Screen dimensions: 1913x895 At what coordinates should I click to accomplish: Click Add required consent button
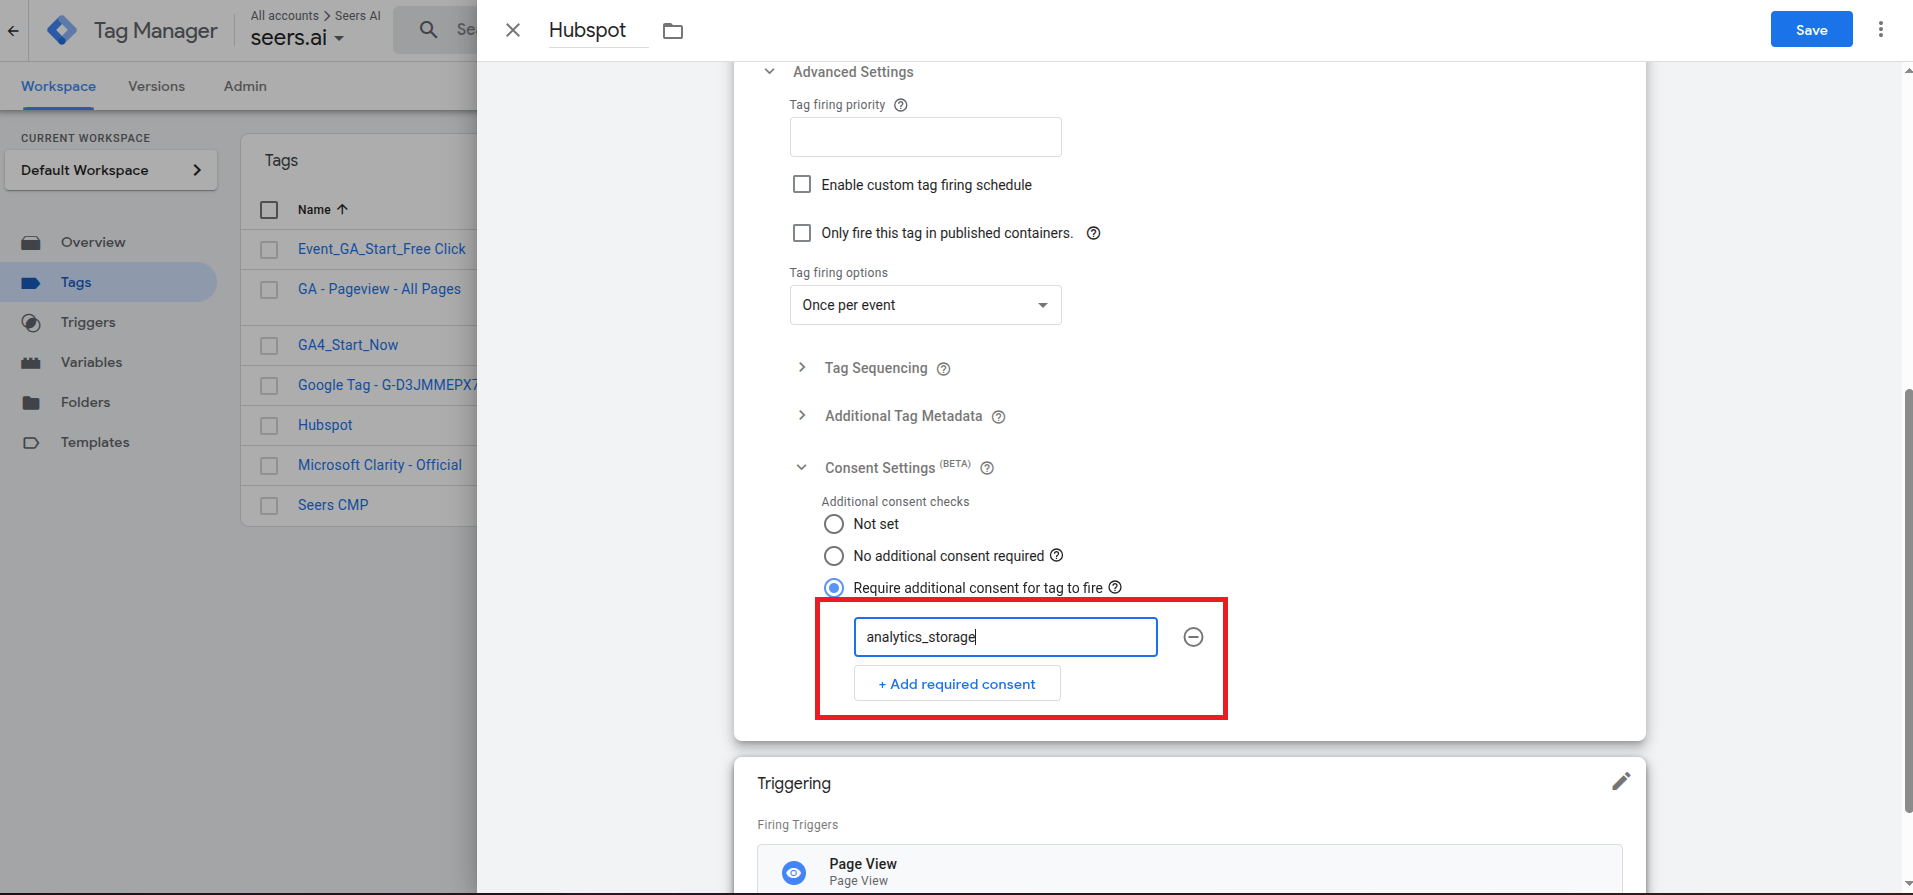click(x=957, y=684)
